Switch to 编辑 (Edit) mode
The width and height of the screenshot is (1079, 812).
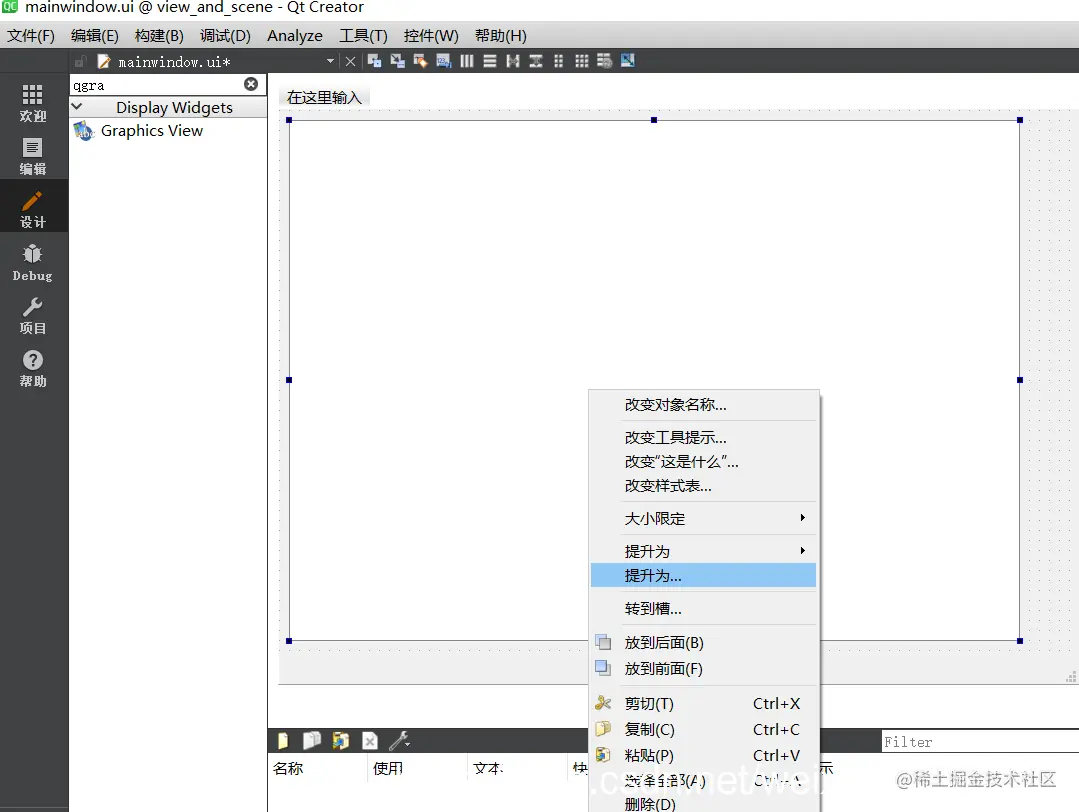(x=33, y=157)
